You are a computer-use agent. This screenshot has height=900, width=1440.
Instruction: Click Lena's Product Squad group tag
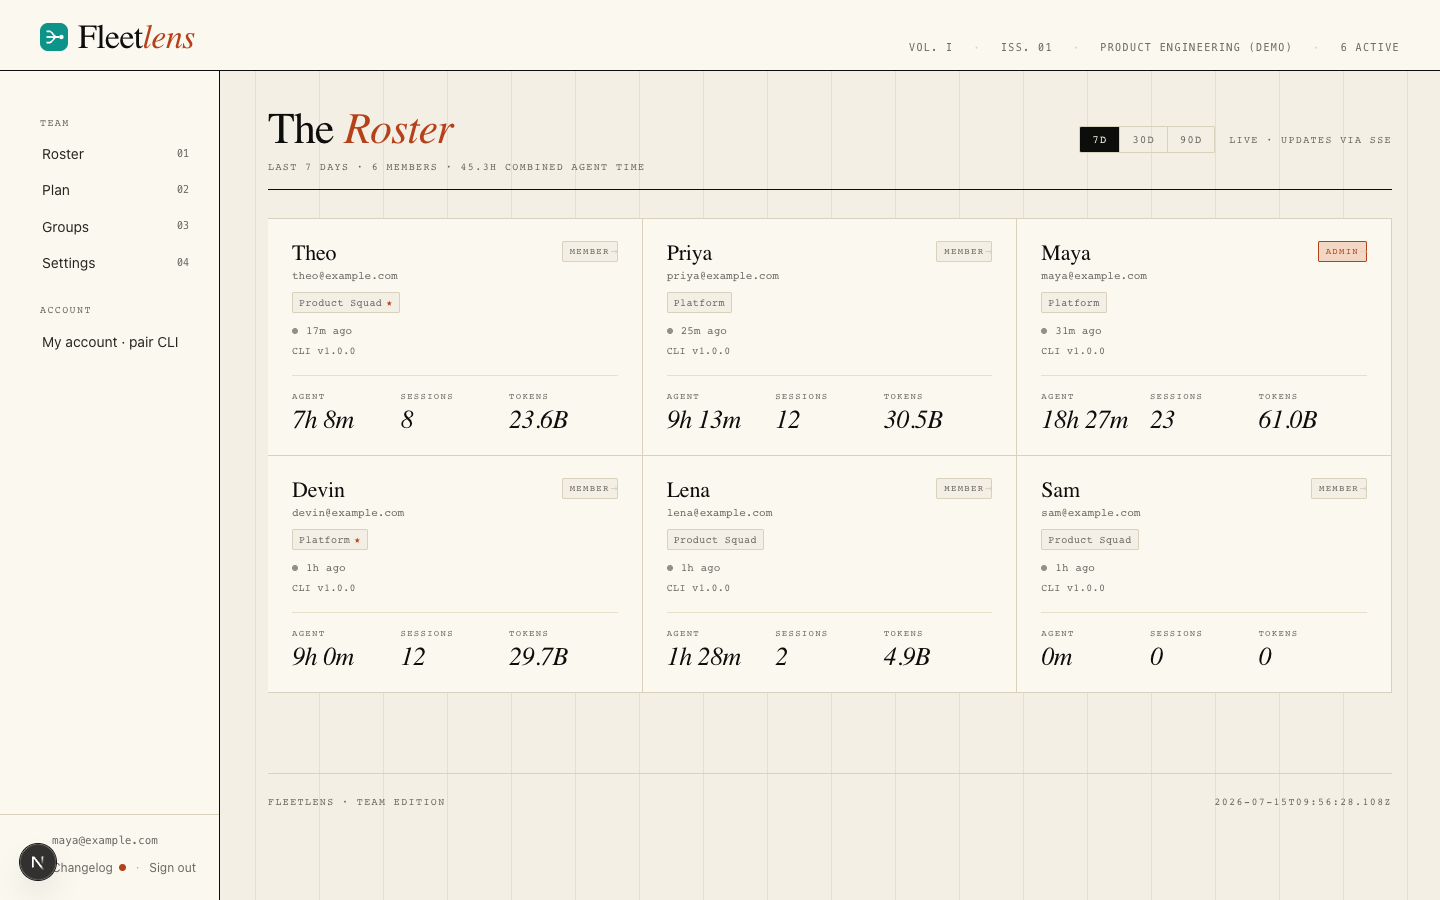pos(715,540)
